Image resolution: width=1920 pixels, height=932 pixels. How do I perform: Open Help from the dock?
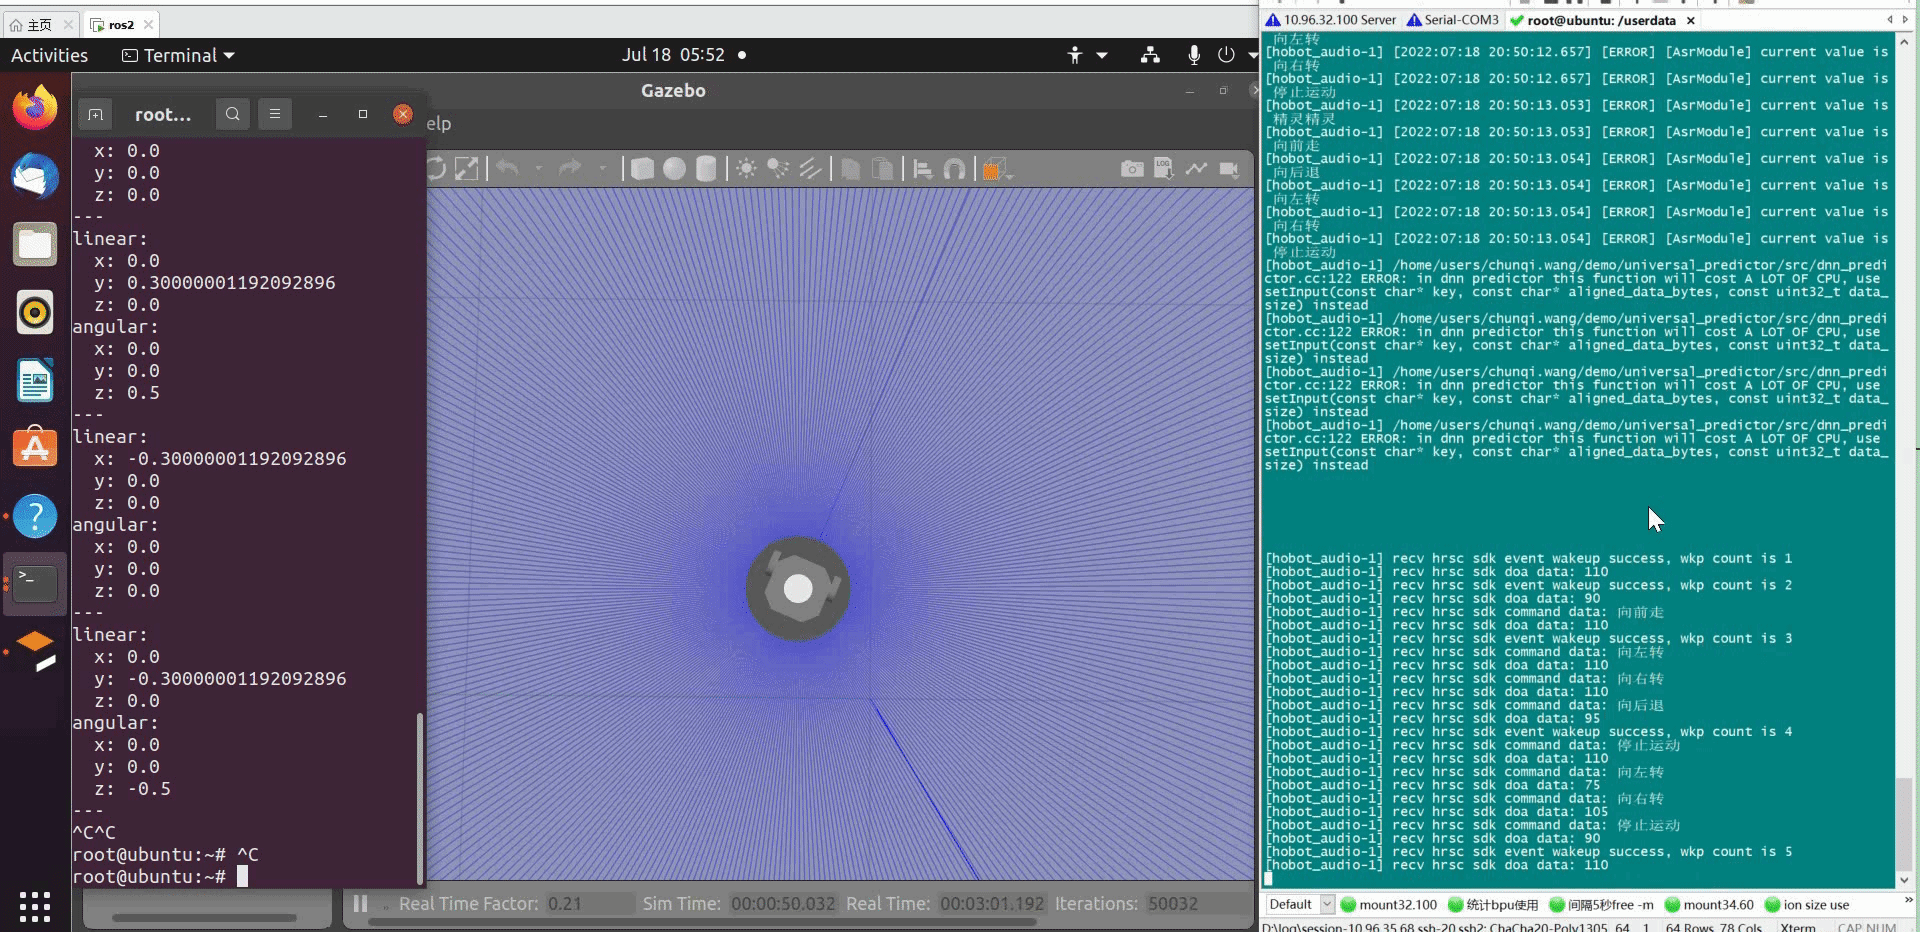pos(35,516)
